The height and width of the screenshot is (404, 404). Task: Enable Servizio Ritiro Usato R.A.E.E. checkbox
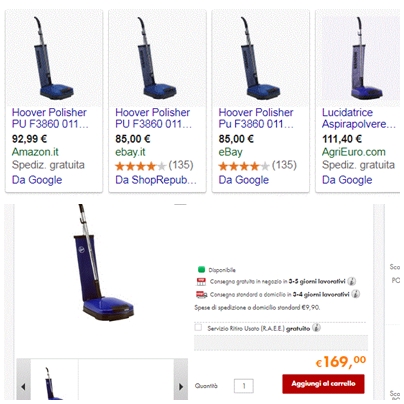click(x=198, y=327)
